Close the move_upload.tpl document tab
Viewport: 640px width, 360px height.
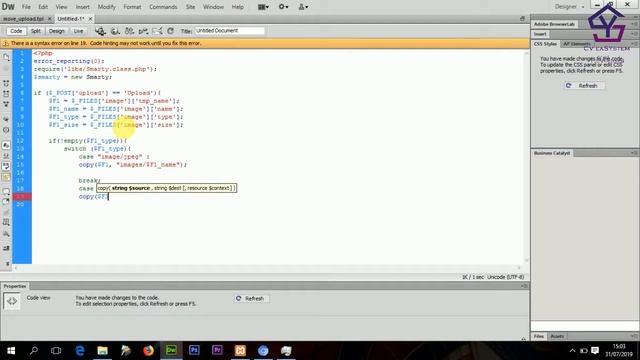click(49, 19)
